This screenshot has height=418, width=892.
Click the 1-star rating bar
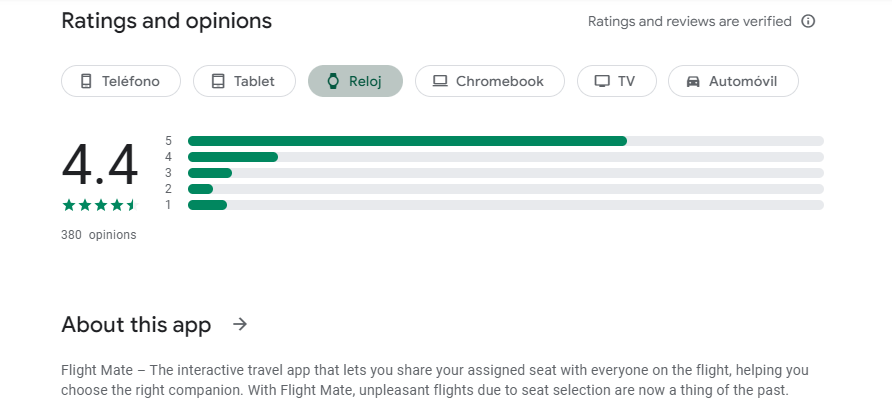(x=505, y=205)
